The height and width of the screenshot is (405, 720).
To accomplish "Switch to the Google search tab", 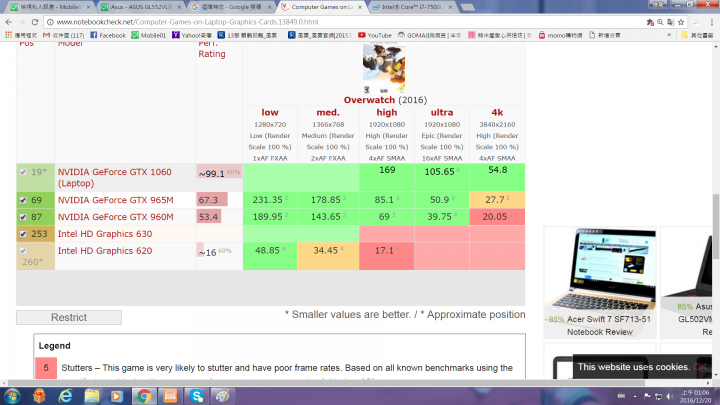I will tap(231, 7).
